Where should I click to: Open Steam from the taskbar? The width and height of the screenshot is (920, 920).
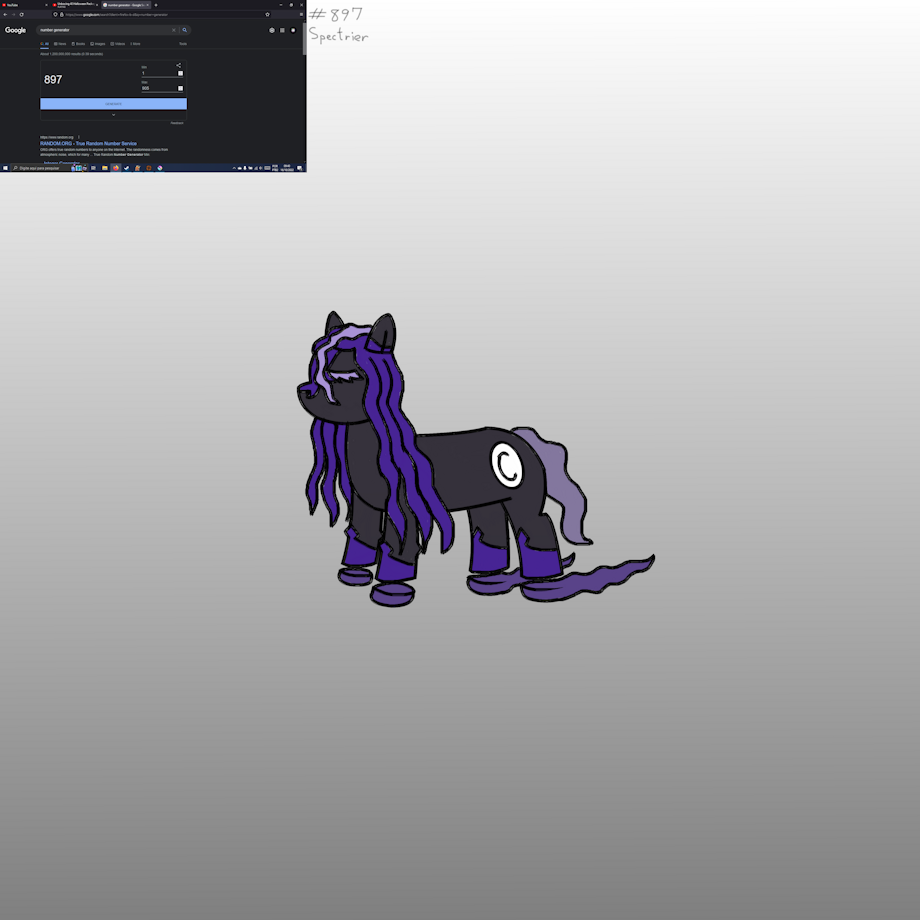[126, 168]
